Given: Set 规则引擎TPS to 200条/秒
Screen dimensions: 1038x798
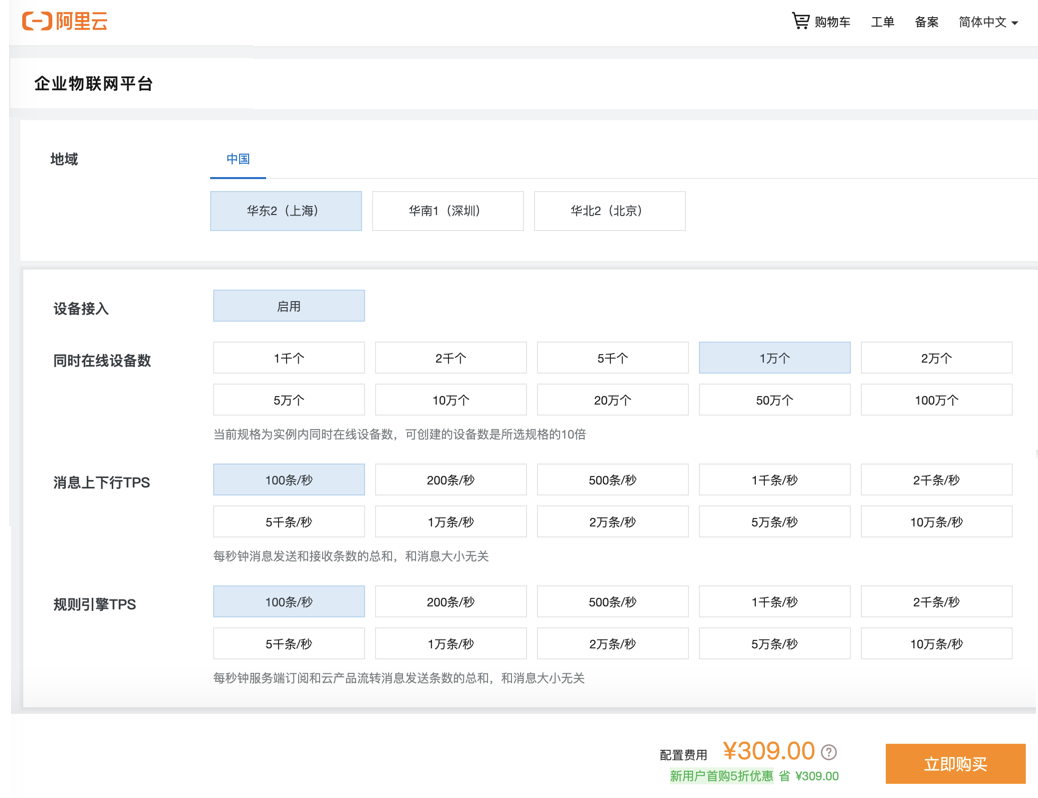Looking at the screenshot, I should [451, 602].
